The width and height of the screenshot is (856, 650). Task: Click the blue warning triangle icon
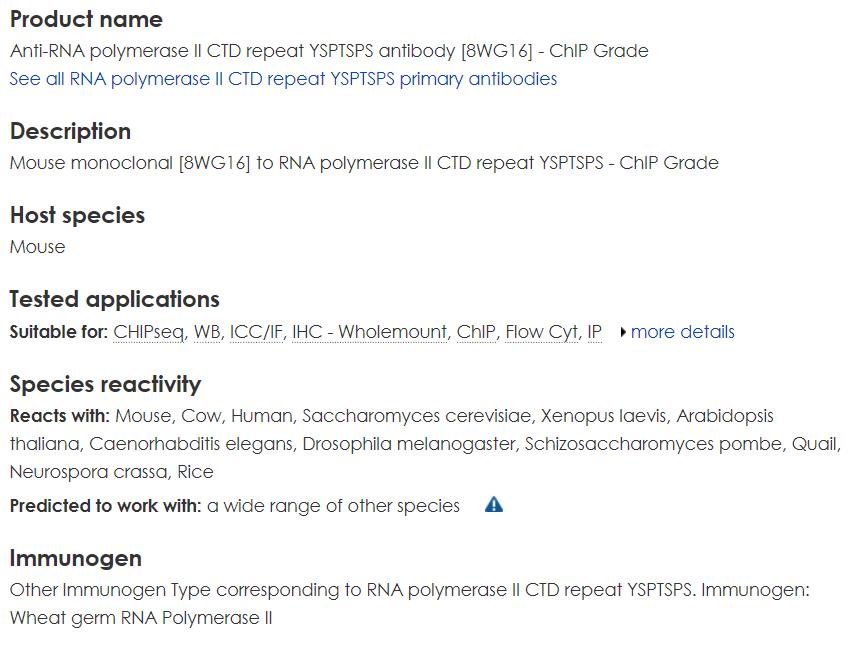[494, 504]
